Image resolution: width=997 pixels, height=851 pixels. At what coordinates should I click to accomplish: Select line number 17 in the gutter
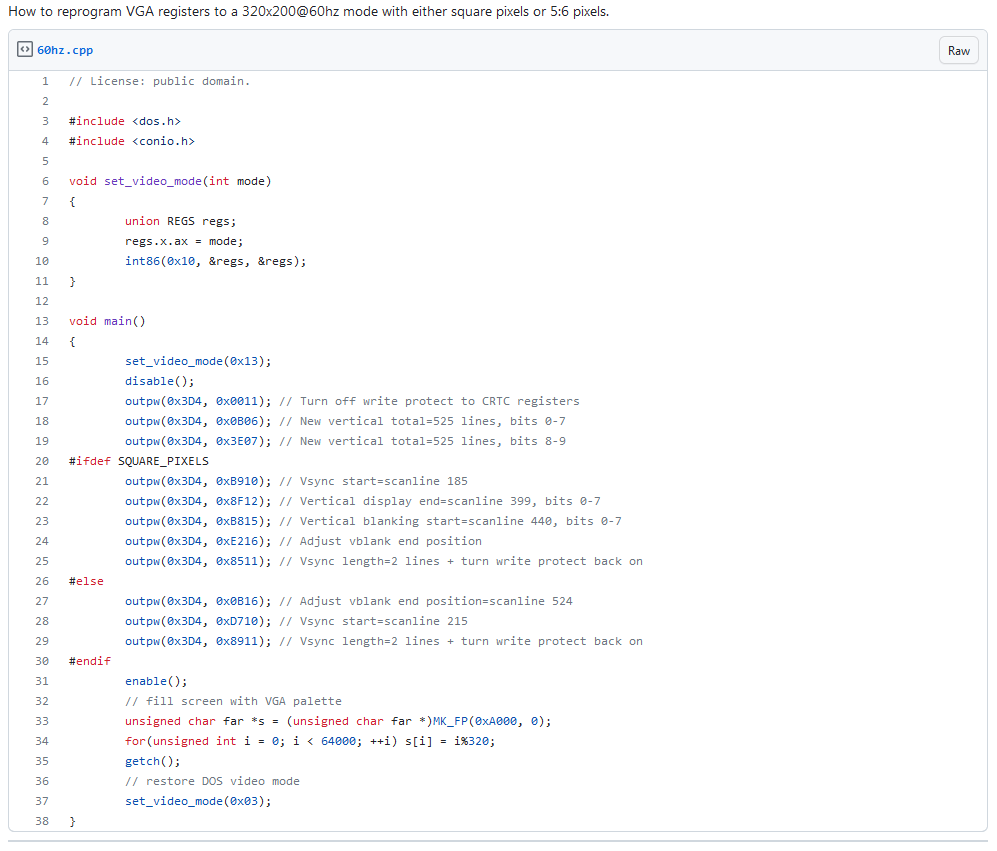point(41,401)
